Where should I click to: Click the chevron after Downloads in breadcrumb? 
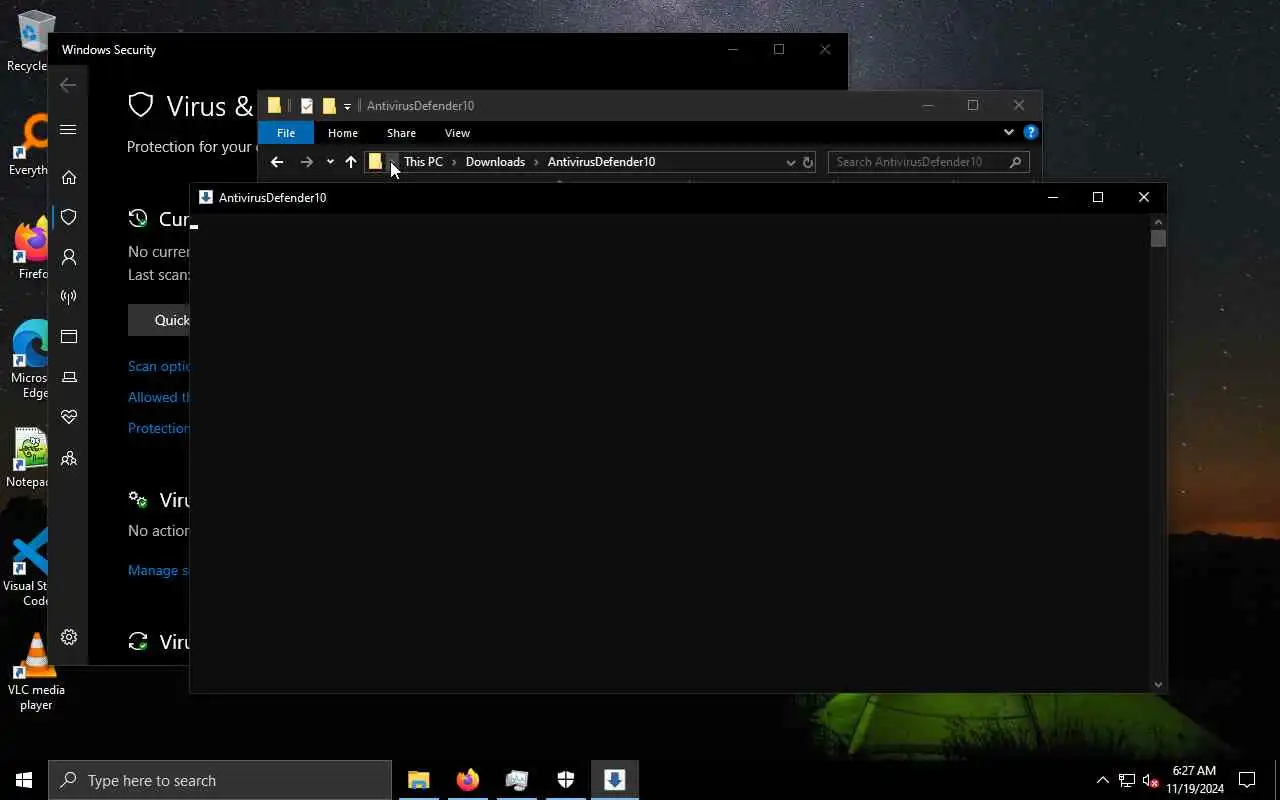(536, 162)
